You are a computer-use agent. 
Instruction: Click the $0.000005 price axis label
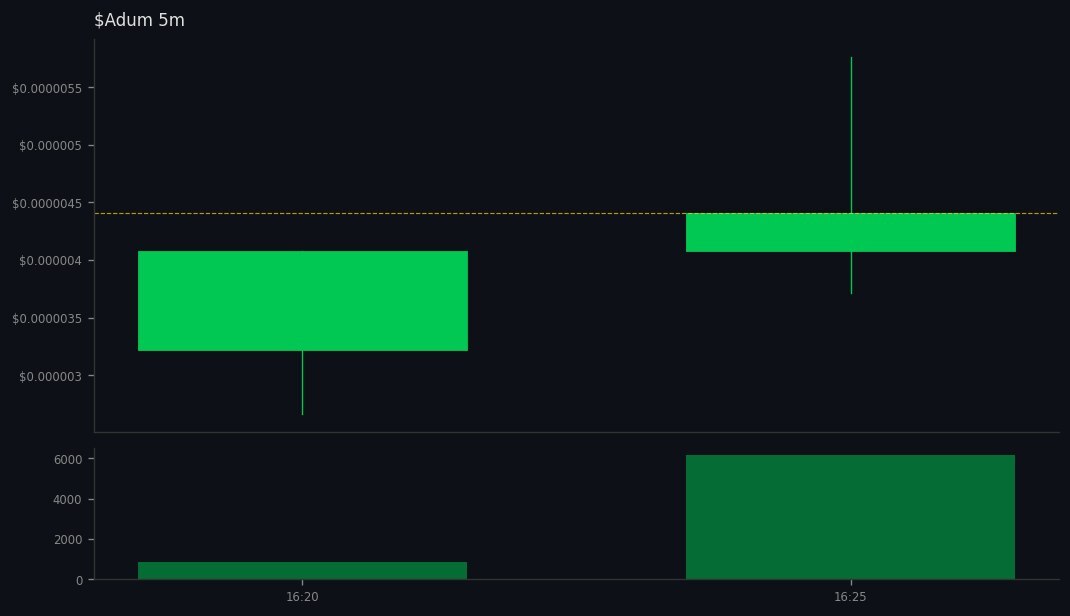pyautogui.click(x=50, y=146)
